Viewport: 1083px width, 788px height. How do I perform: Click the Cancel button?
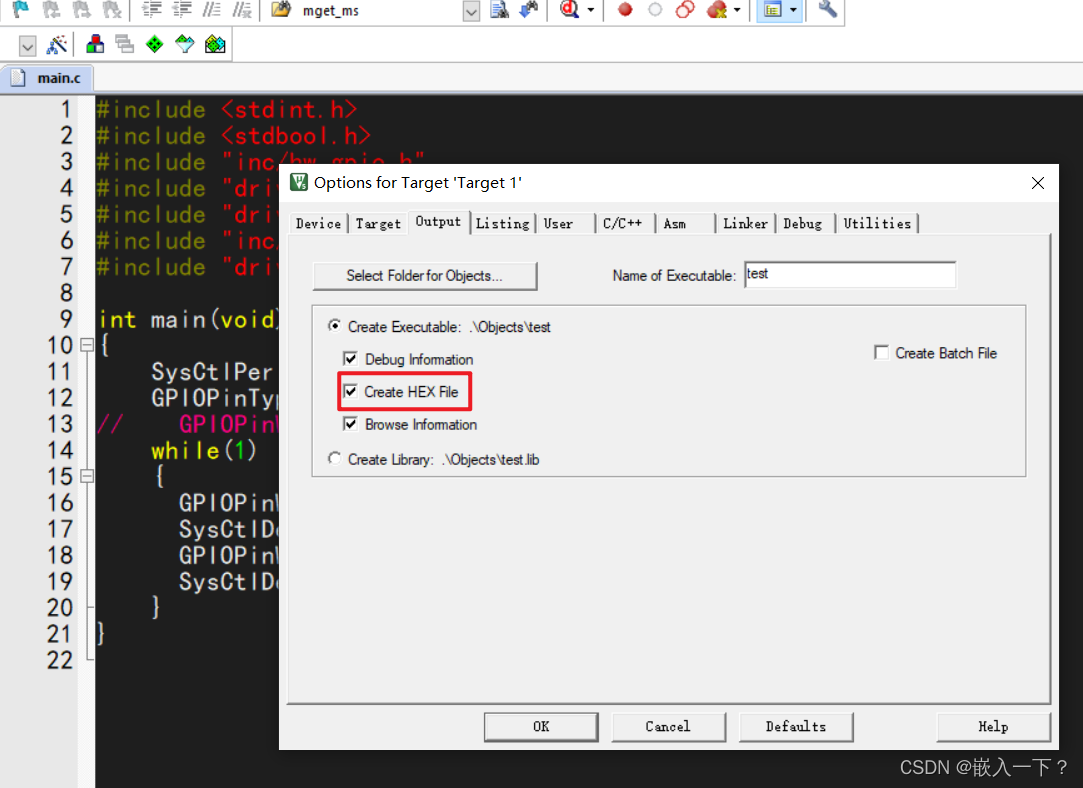668,727
